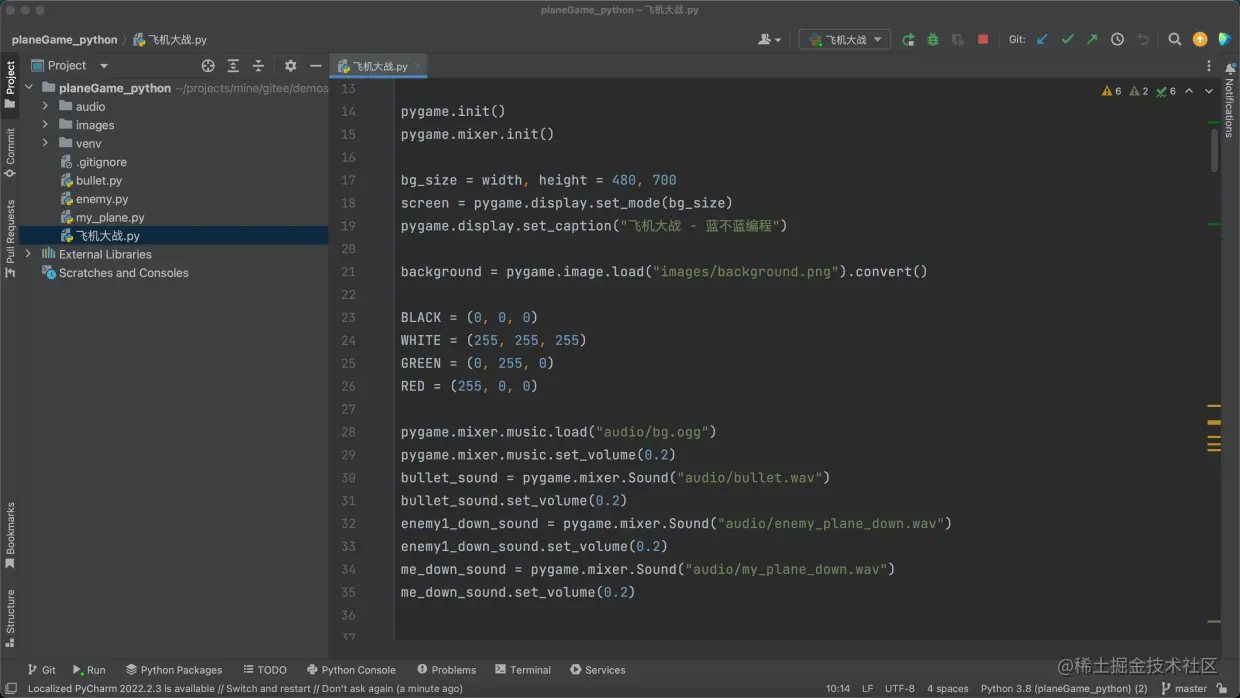Click the orange IDE update icon

[x=1200, y=40]
